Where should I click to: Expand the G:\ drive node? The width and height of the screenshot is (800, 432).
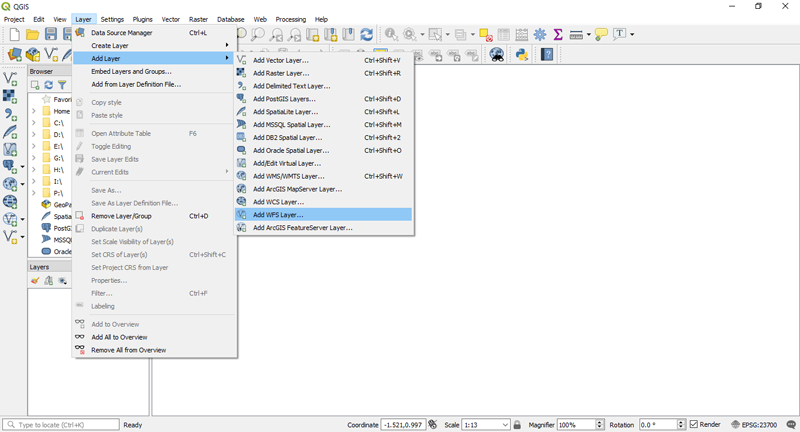coord(34,158)
